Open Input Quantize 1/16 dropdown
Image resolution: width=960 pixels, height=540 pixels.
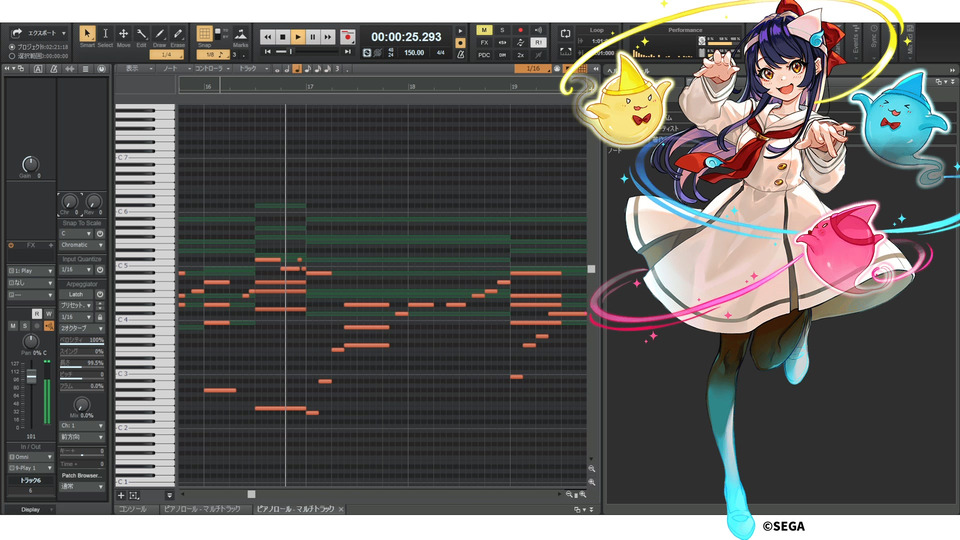[x=76, y=270]
